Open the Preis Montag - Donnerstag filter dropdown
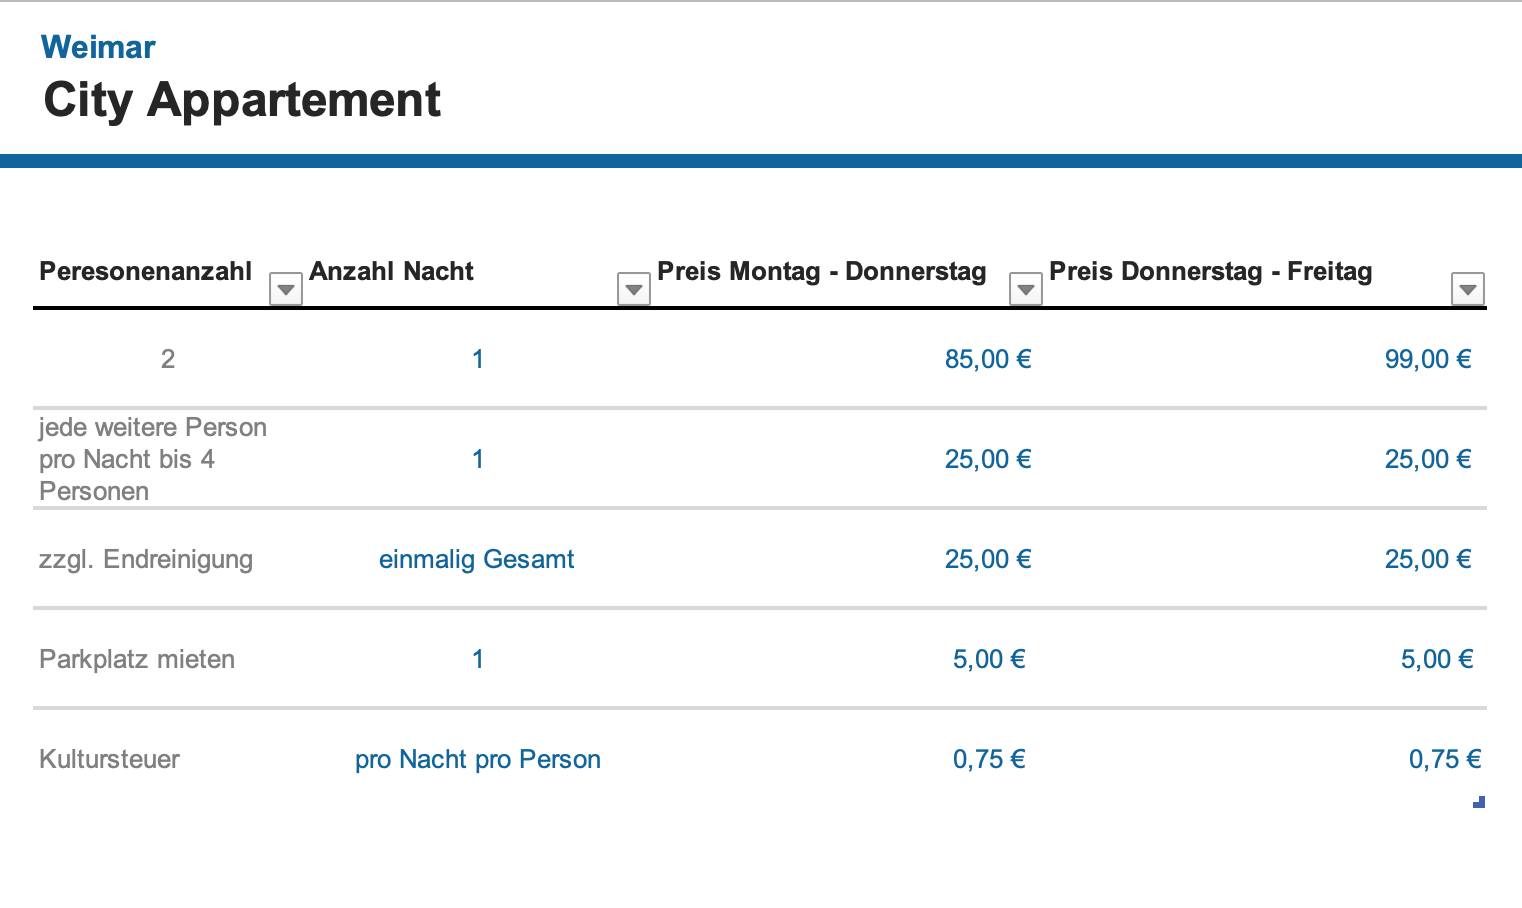 (1026, 289)
